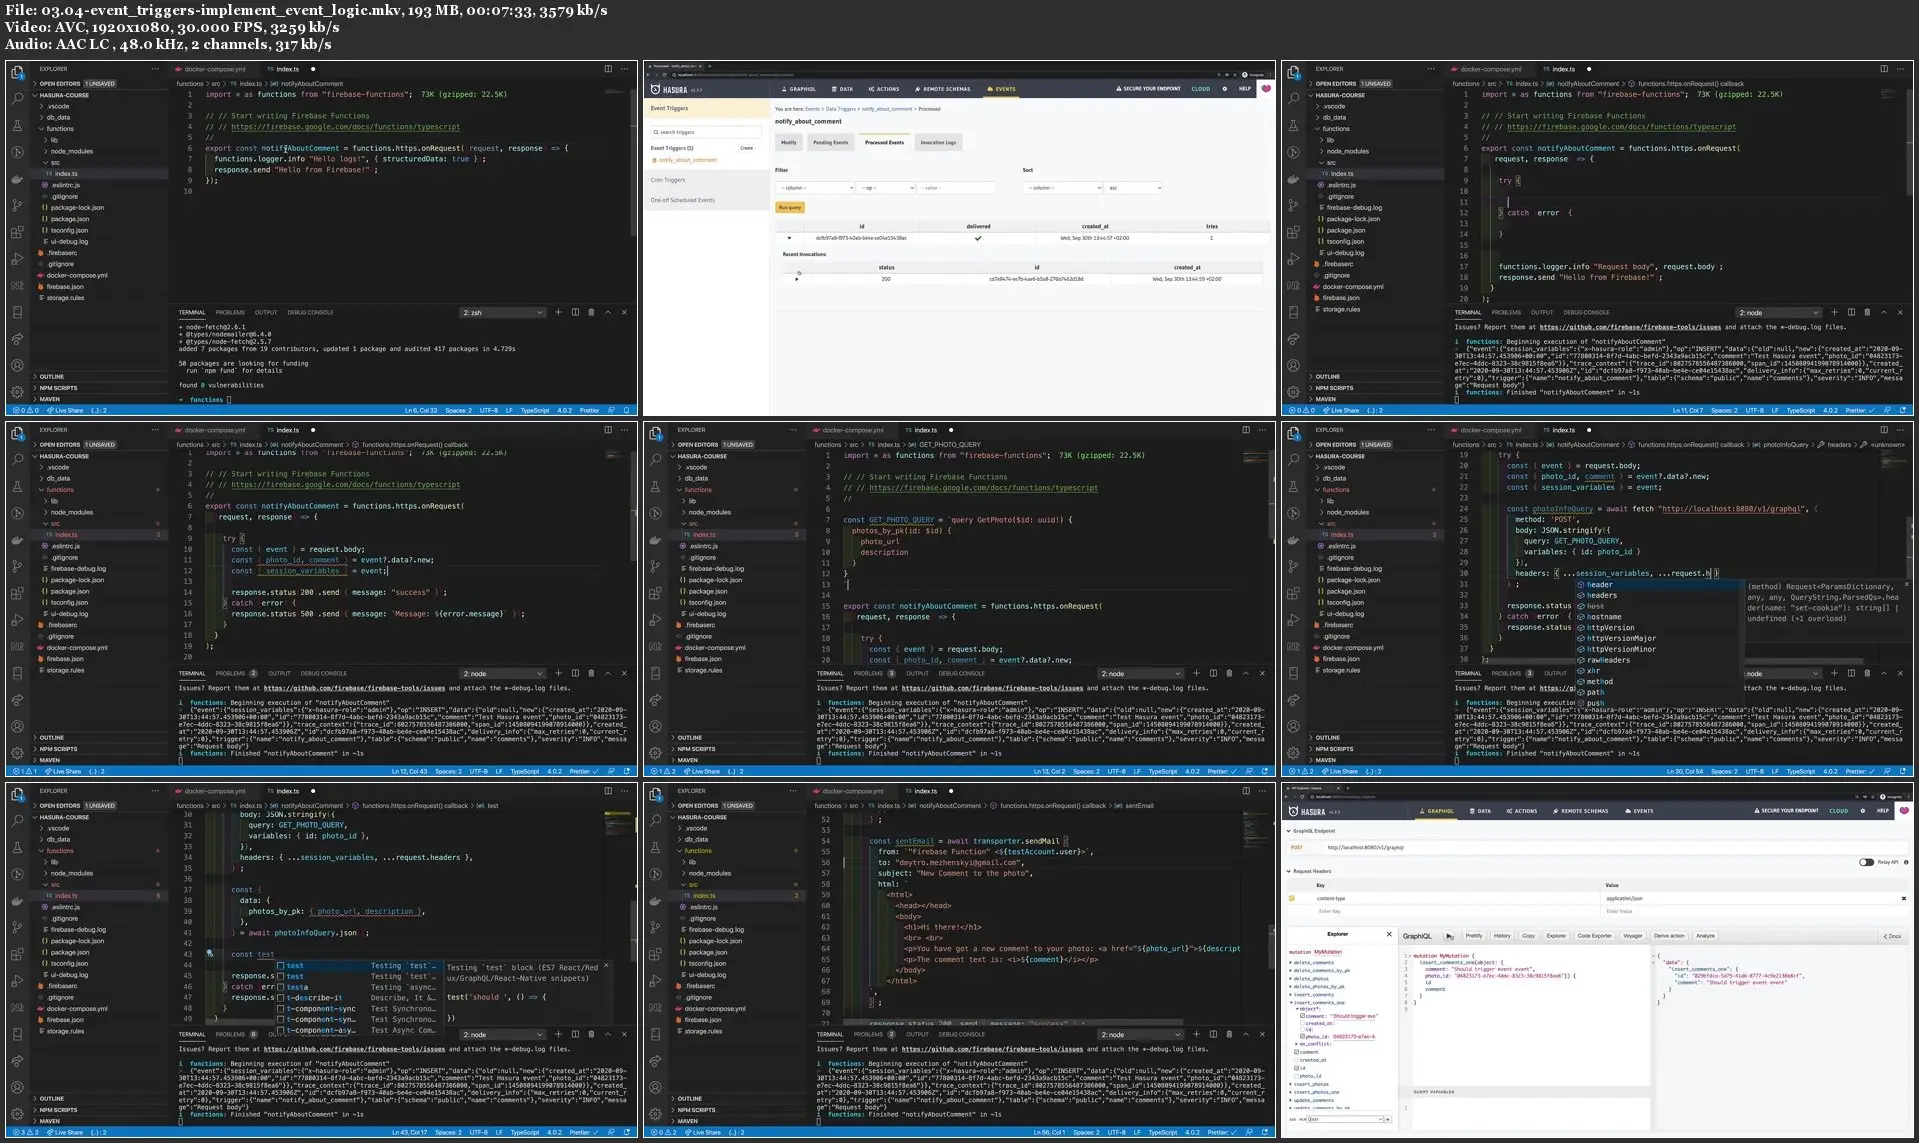
Task: Click the heart icon on Hasura Event Triggers page
Action: click(x=1266, y=89)
